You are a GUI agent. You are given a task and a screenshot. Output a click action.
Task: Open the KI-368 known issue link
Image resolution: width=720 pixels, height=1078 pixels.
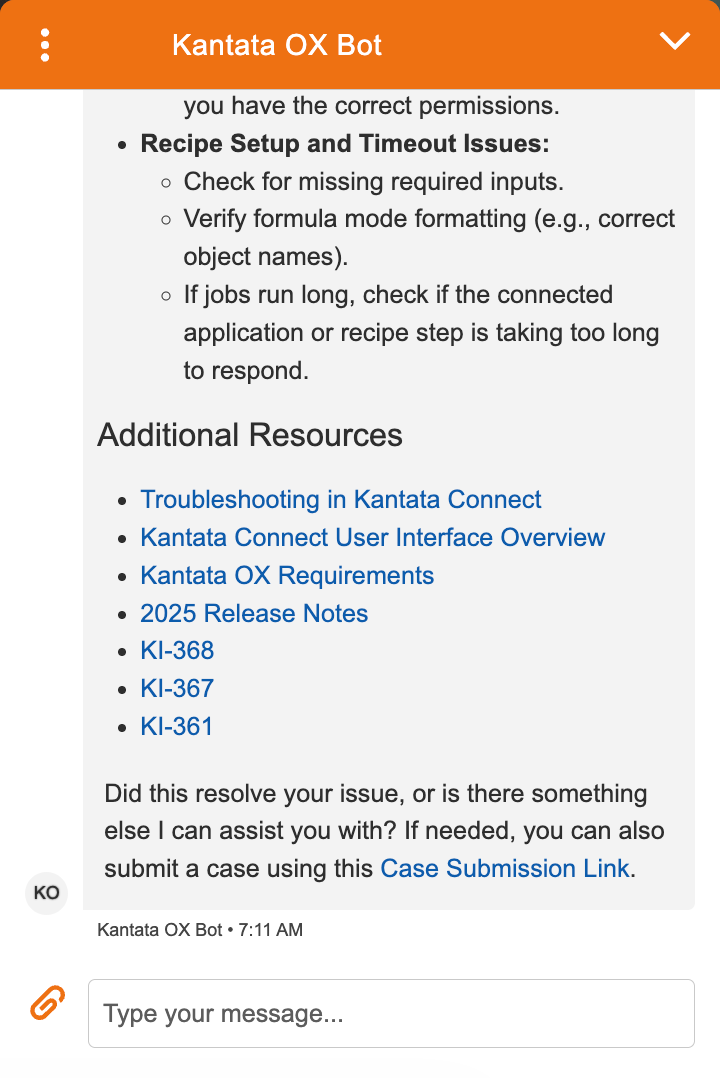[x=177, y=650]
